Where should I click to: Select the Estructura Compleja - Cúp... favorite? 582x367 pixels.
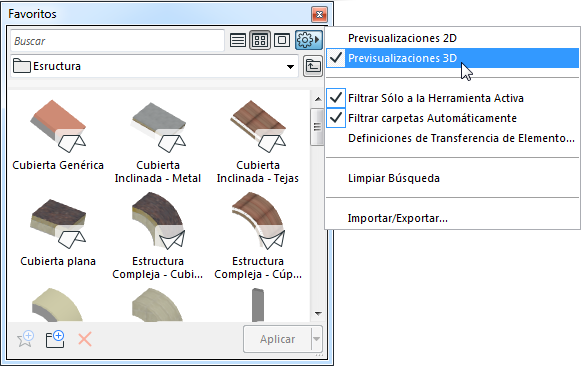coord(258,236)
